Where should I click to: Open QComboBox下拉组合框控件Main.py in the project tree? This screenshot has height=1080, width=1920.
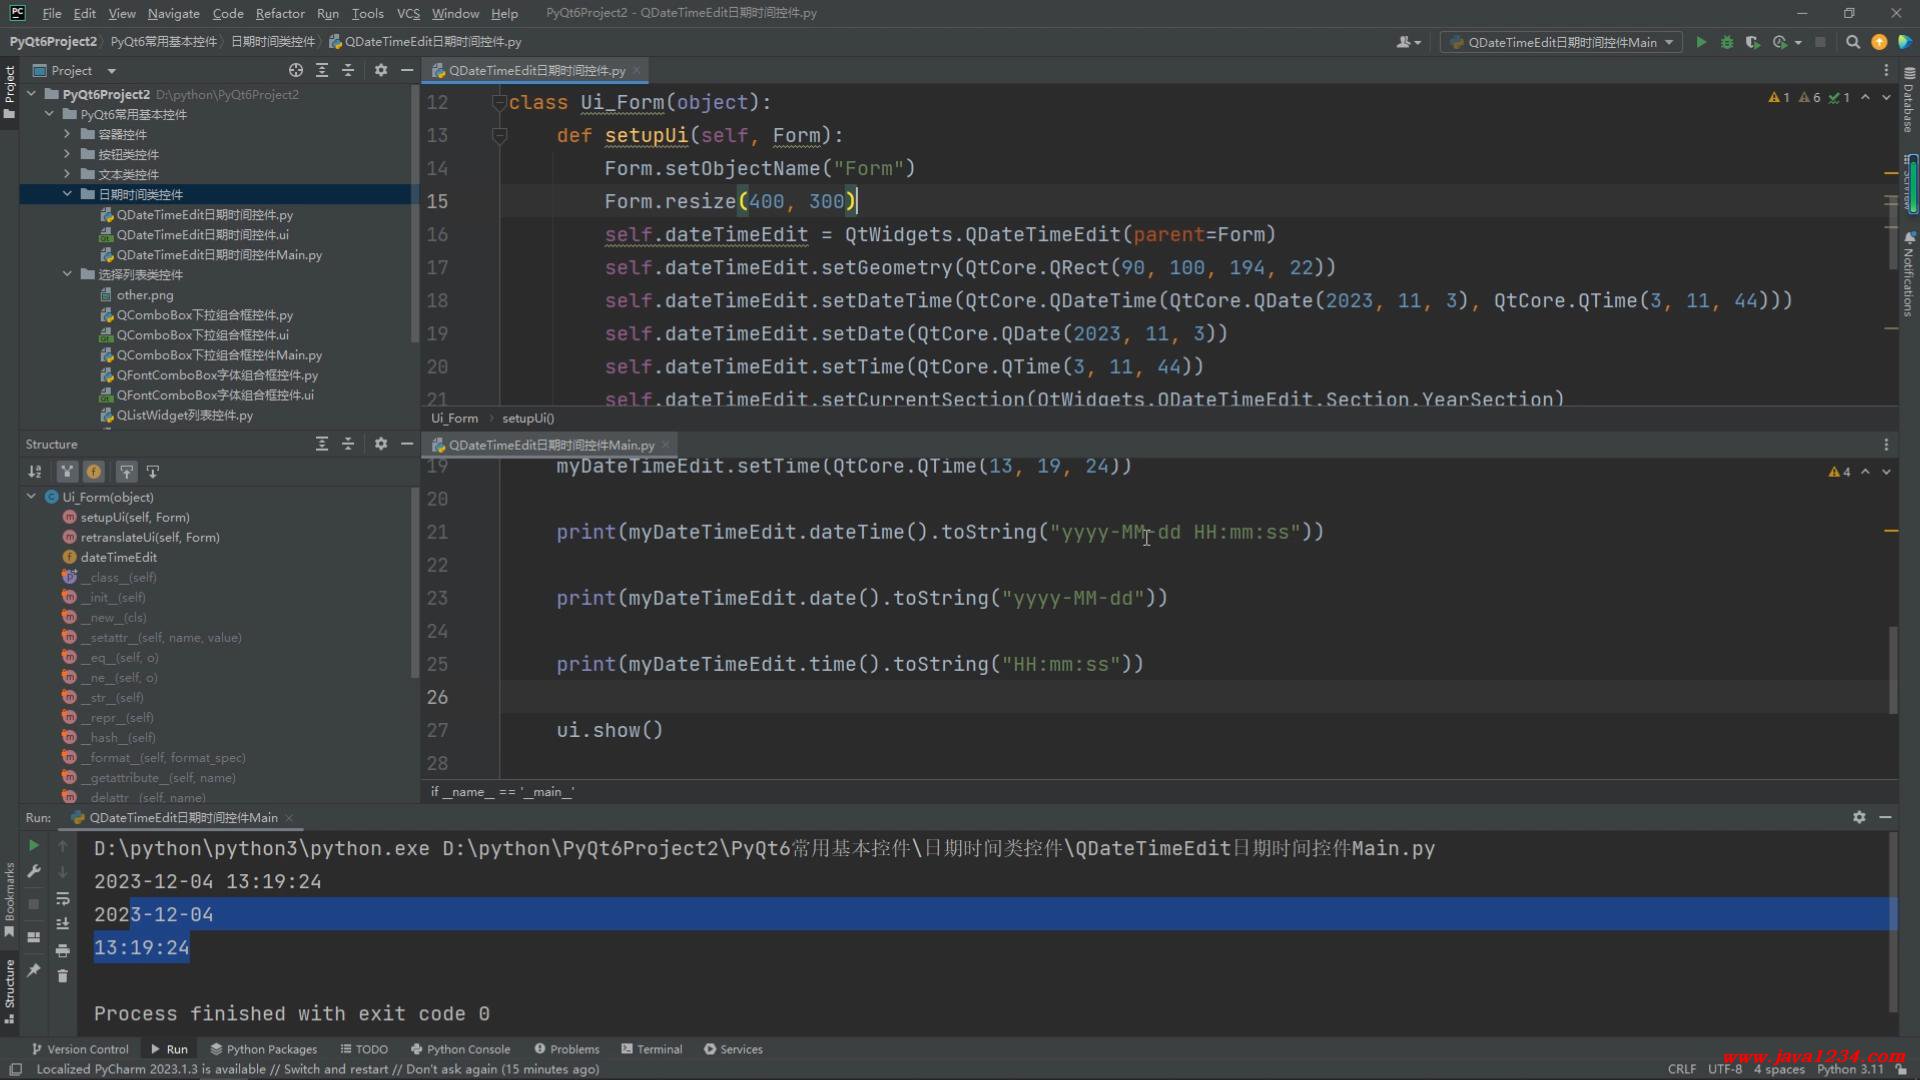tap(218, 355)
